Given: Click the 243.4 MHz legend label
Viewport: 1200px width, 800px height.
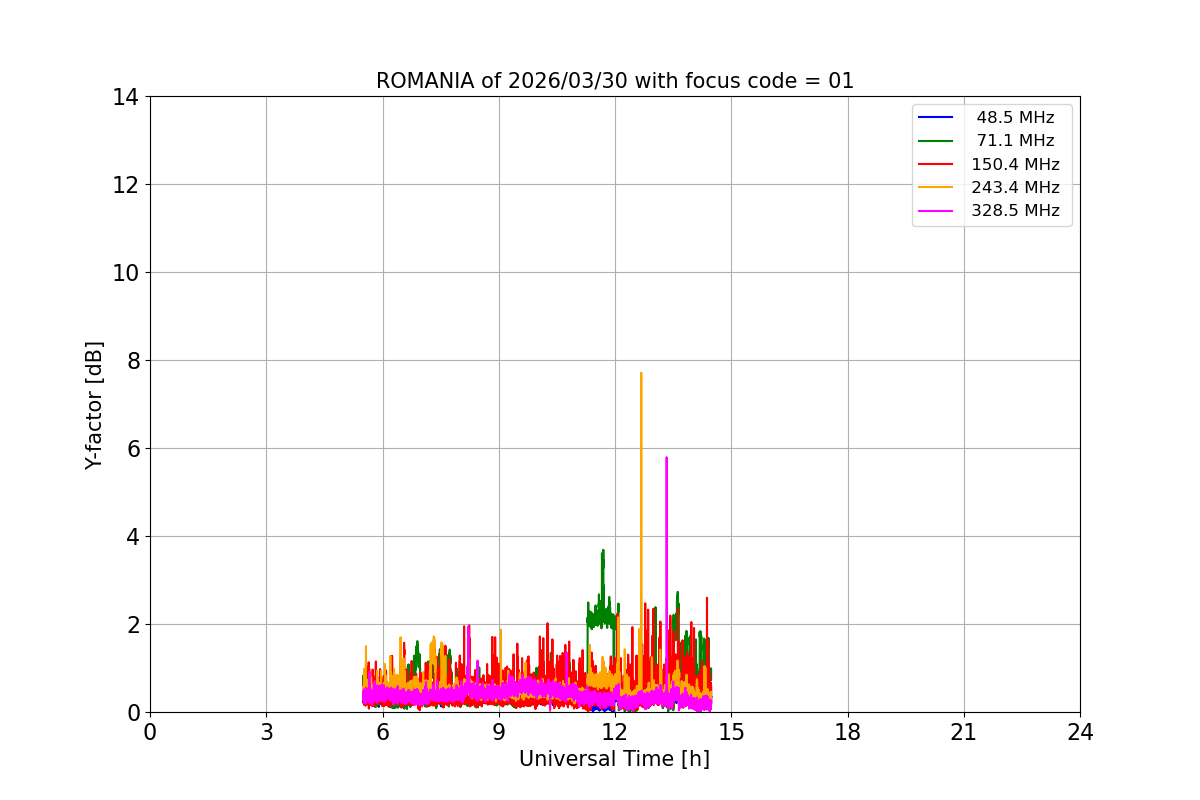Looking at the screenshot, I should point(1015,187).
